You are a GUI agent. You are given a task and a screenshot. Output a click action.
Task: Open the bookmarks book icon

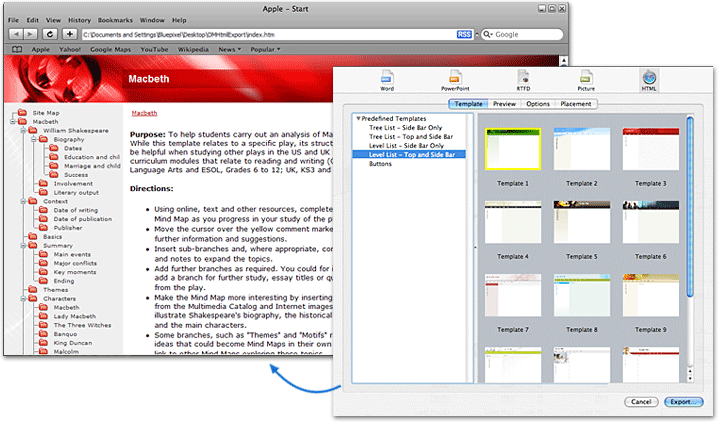17,49
